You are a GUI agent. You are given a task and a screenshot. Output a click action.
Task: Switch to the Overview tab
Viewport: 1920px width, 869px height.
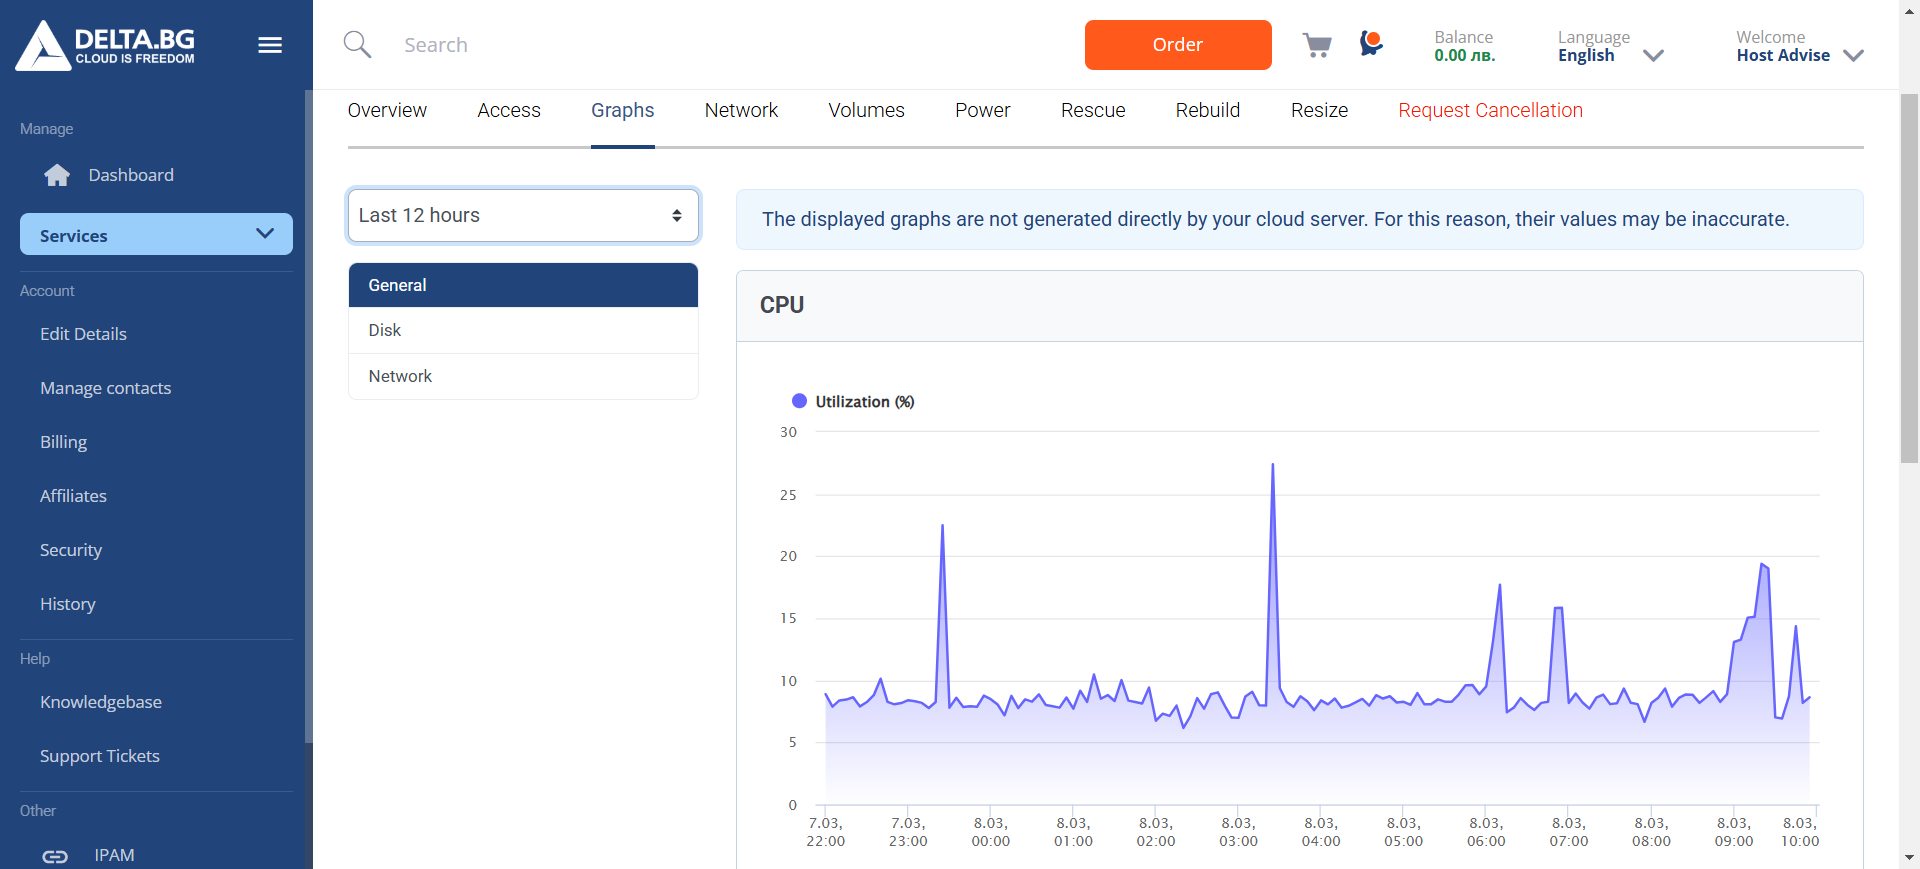(x=387, y=110)
